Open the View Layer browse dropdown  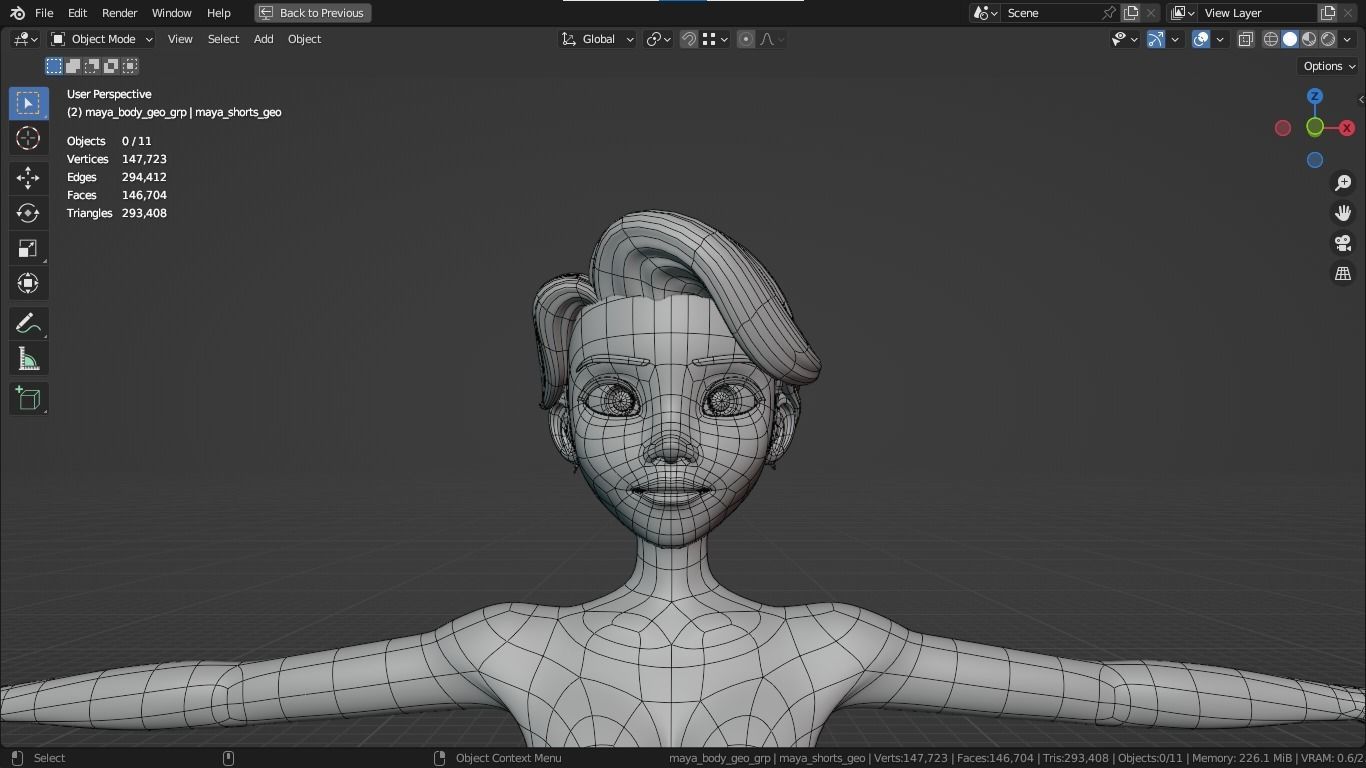pos(1183,13)
